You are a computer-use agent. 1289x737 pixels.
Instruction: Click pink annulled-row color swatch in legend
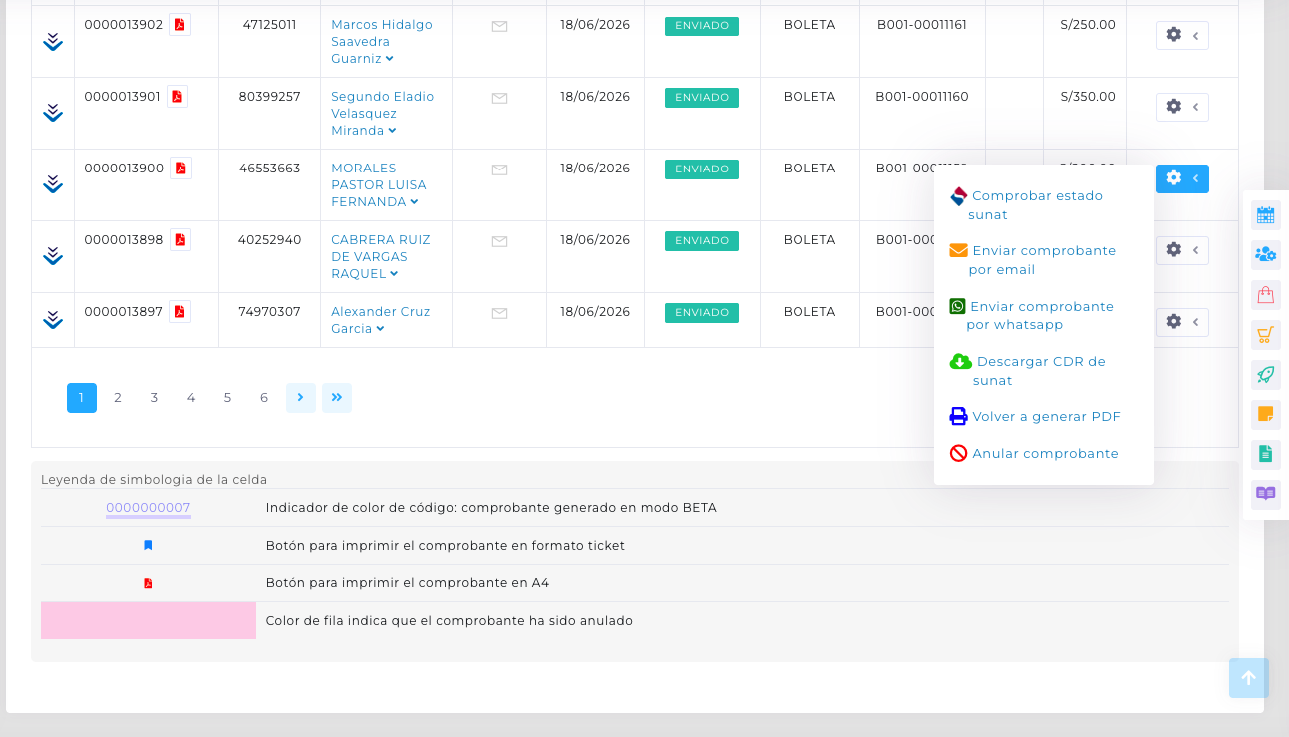[x=148, y=620]
